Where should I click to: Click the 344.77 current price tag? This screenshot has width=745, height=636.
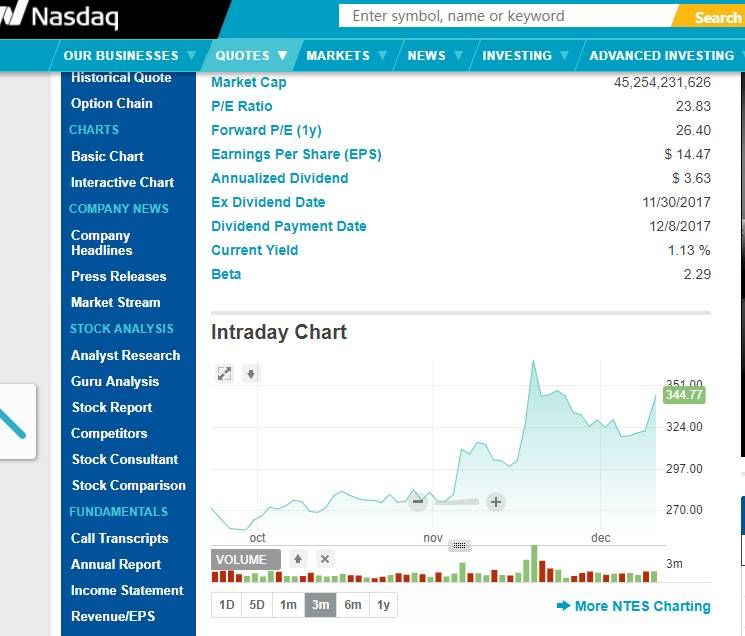[684, 395]
